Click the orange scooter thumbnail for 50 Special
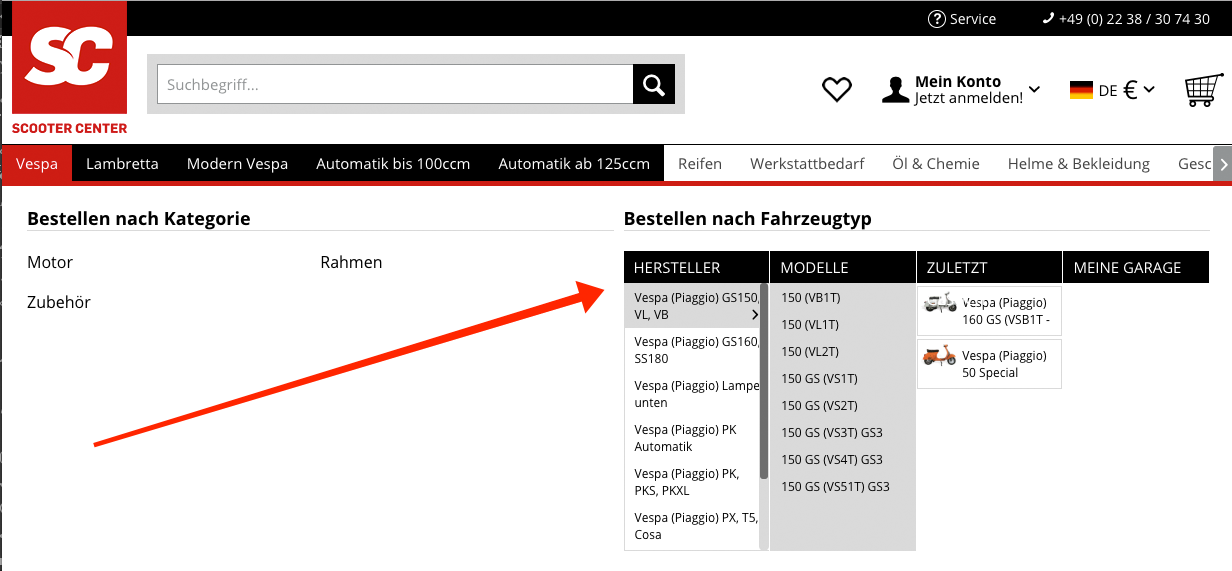This screenshot has height=571, width=1232. (x=940, y=355)
